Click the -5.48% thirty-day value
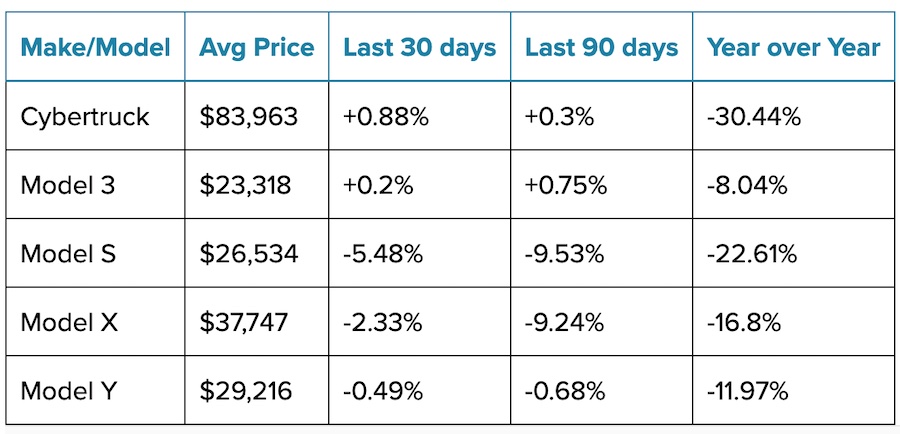This screenshot has height=434, width=900. point(383,254)
